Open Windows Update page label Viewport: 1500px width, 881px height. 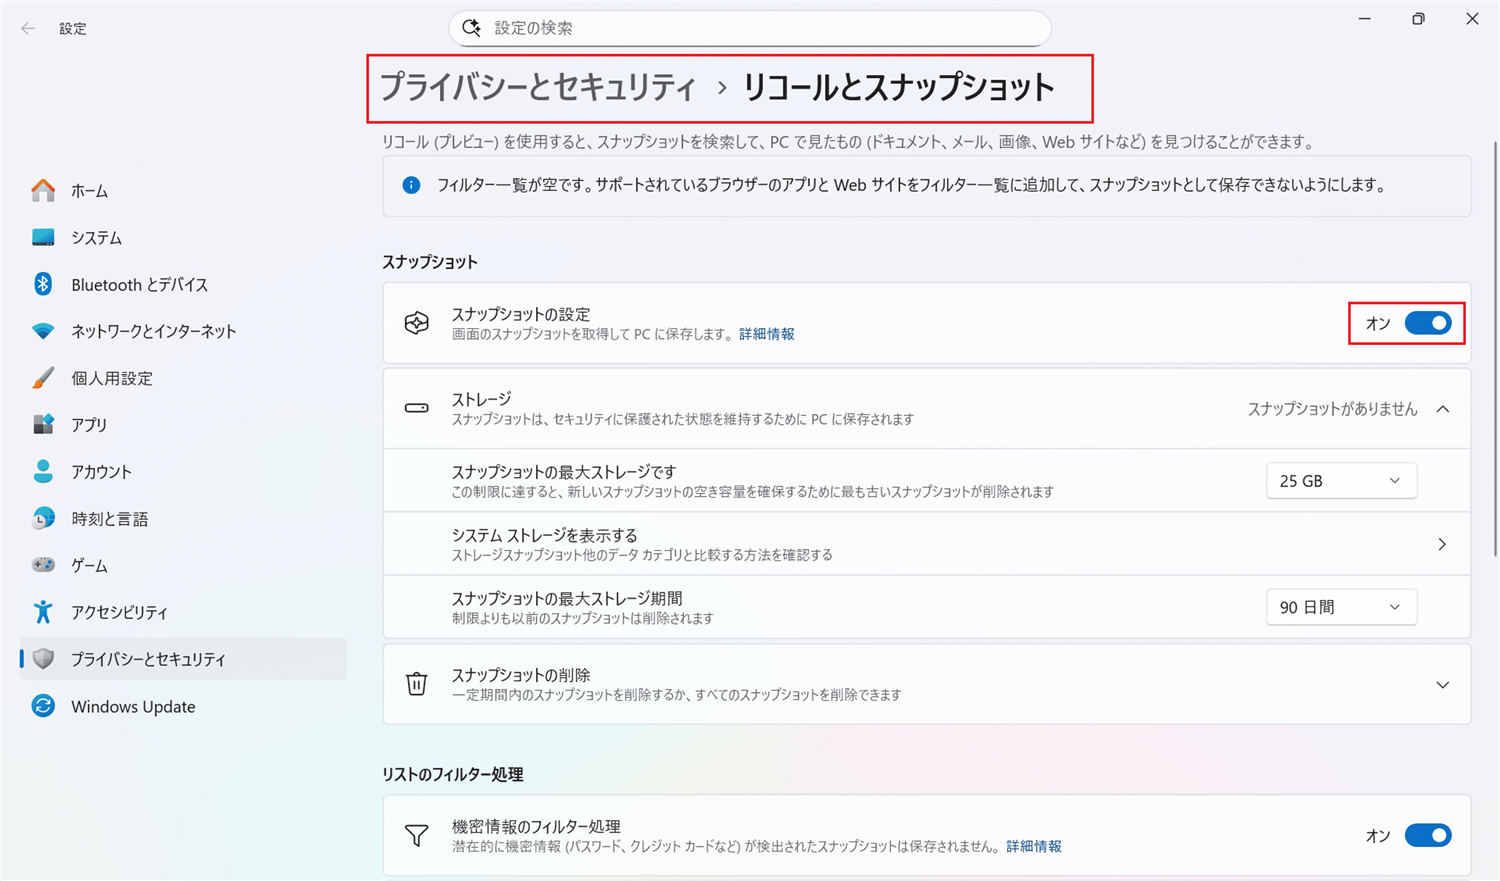[x=133, y=706]
